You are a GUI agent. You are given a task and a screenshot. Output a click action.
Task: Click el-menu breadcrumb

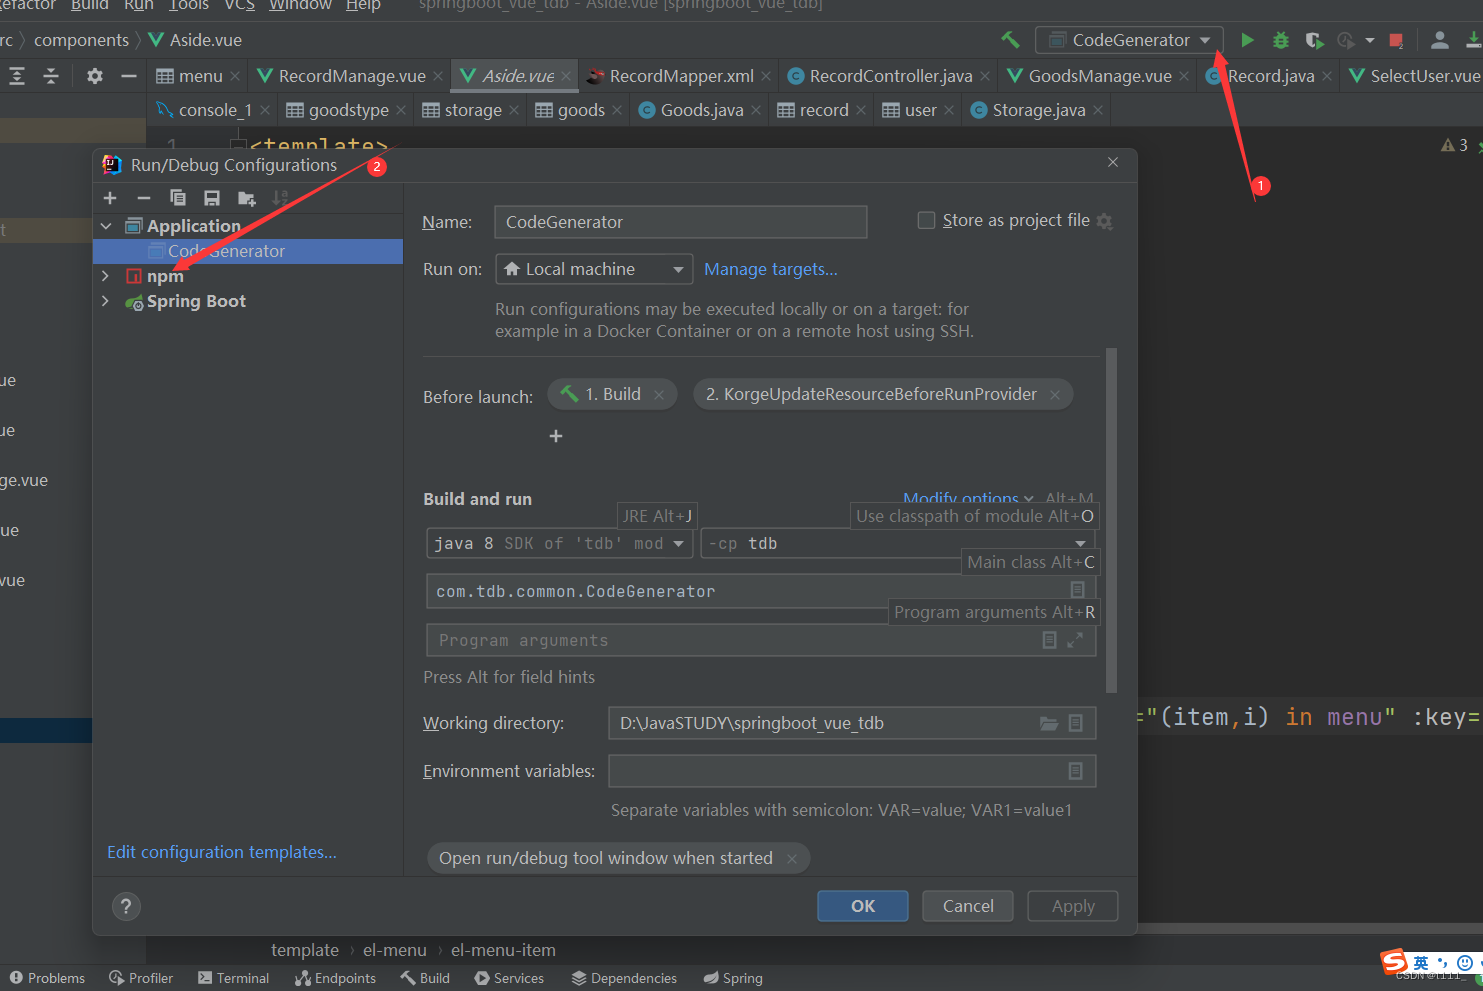(x=394, y=950)
